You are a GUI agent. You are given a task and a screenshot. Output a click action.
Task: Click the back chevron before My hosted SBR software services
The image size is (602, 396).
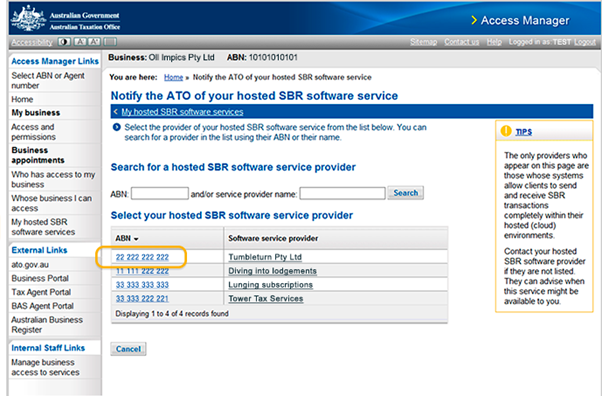coord(116,112)
